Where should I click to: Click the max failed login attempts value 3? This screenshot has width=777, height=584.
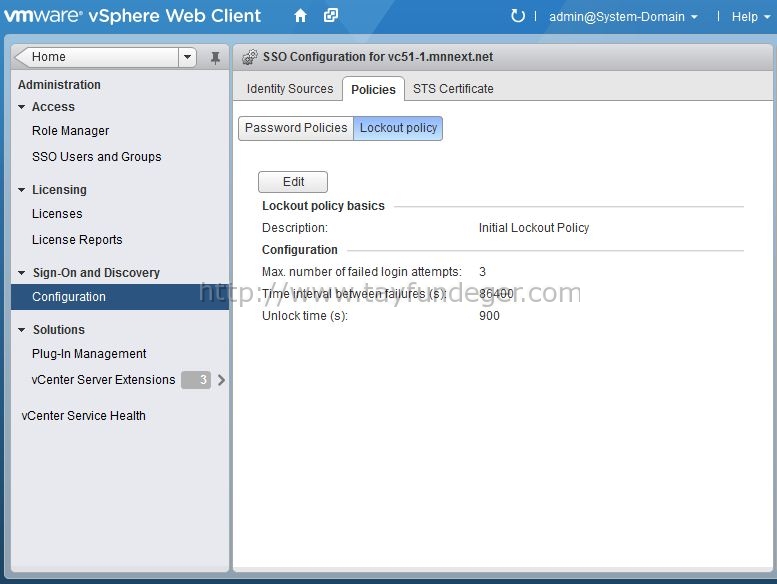pos(482,272)
